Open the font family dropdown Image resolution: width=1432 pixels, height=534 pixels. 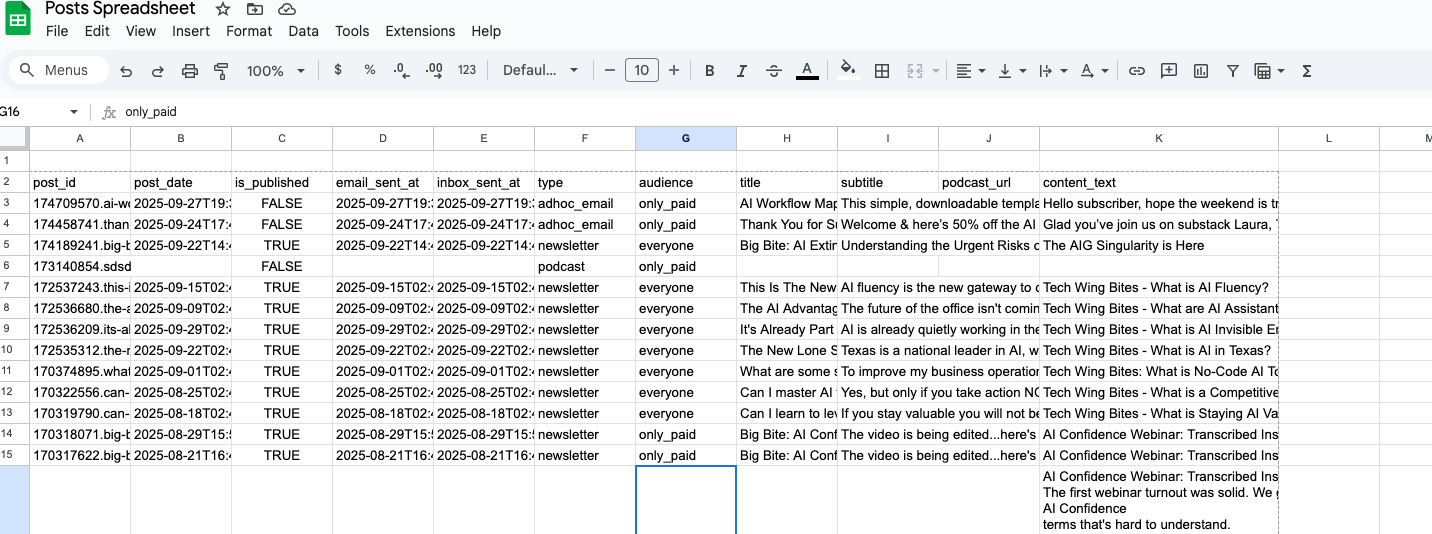point(540,70)
